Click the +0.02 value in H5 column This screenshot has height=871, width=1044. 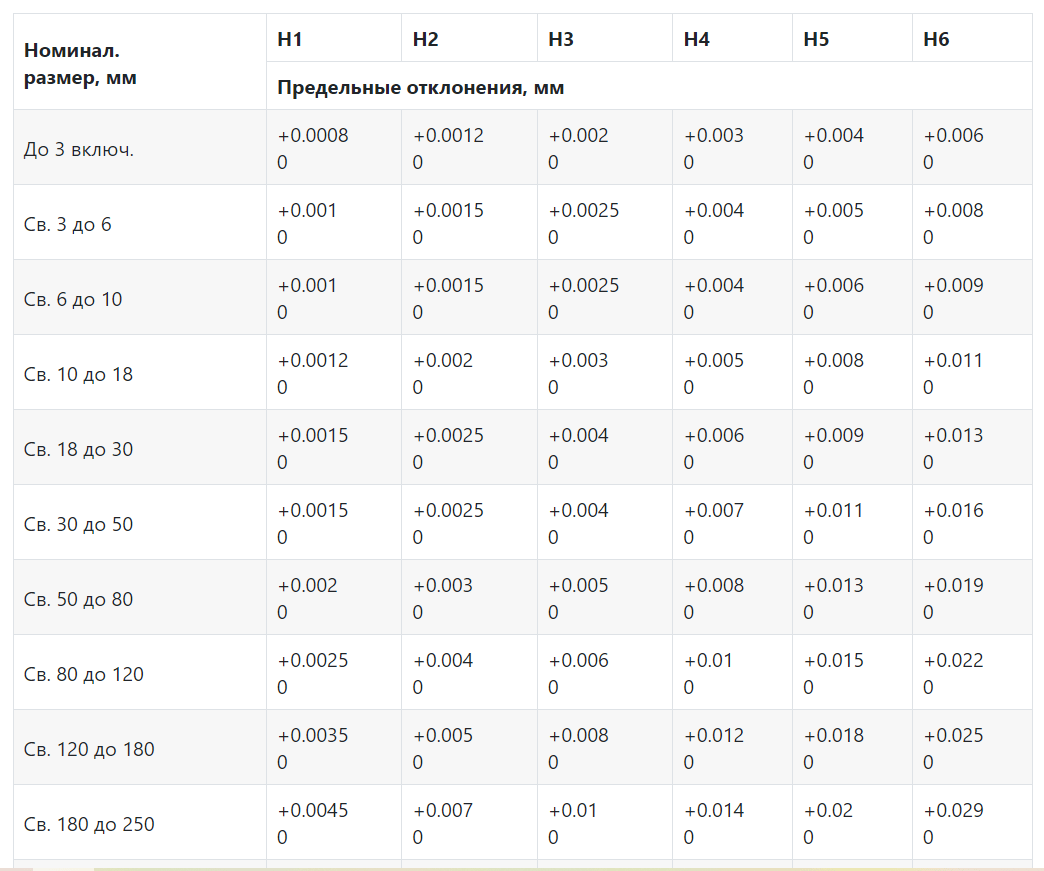coord(828,811)
